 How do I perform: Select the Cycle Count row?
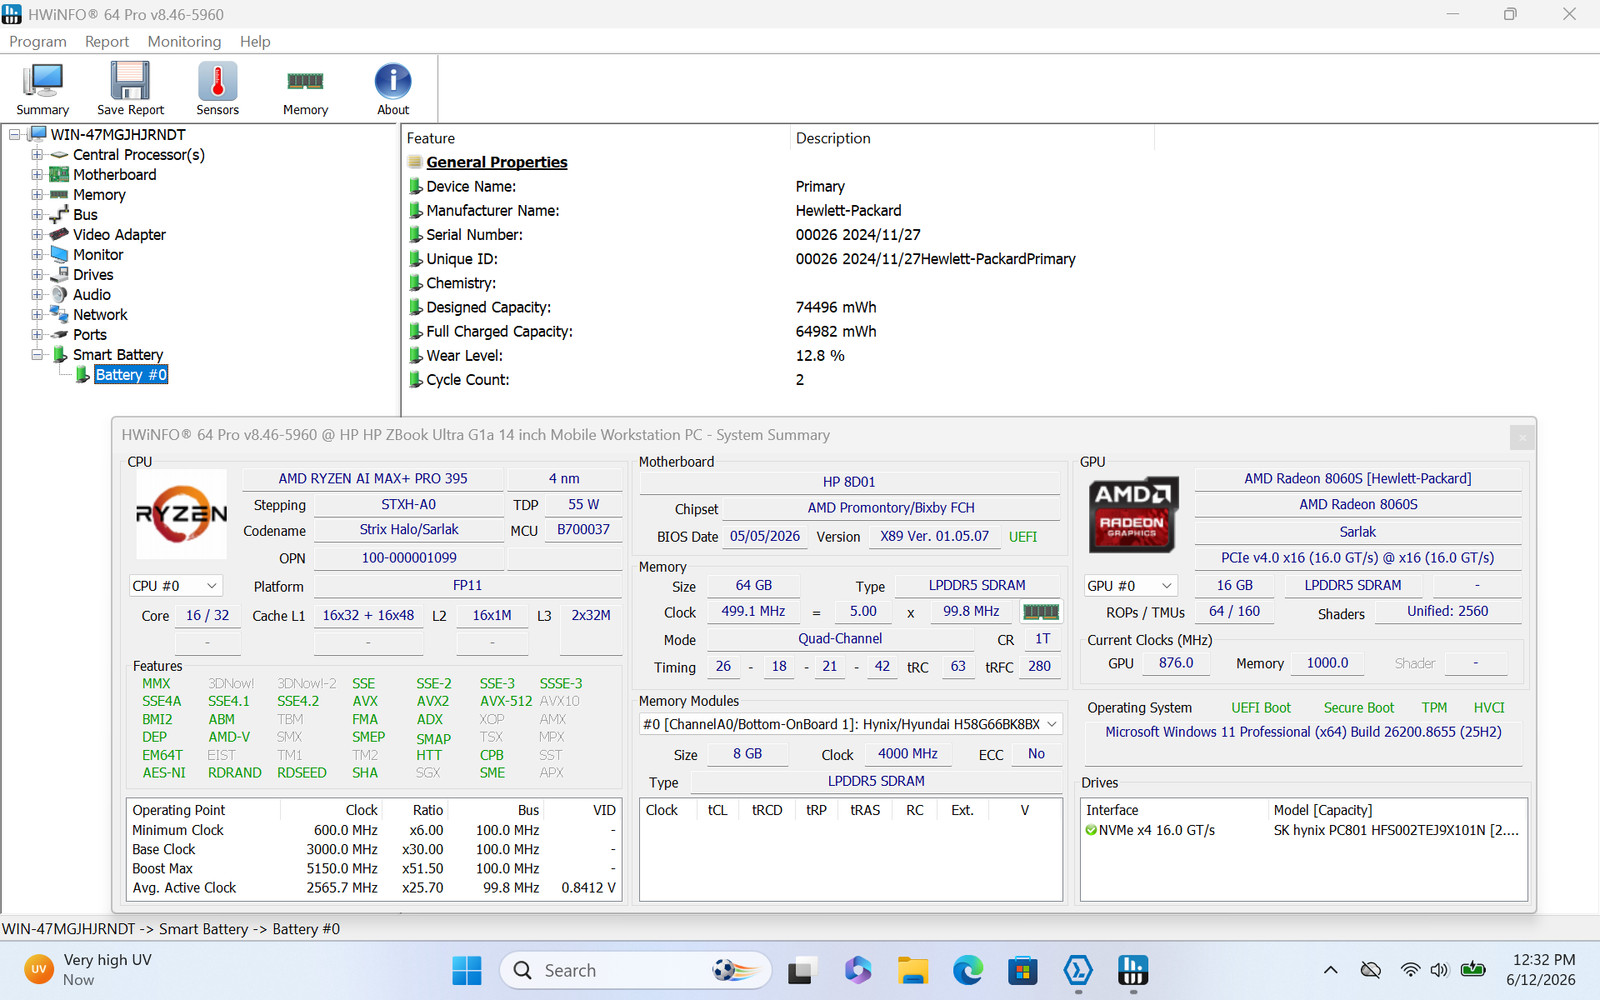(x=605, y=379)
